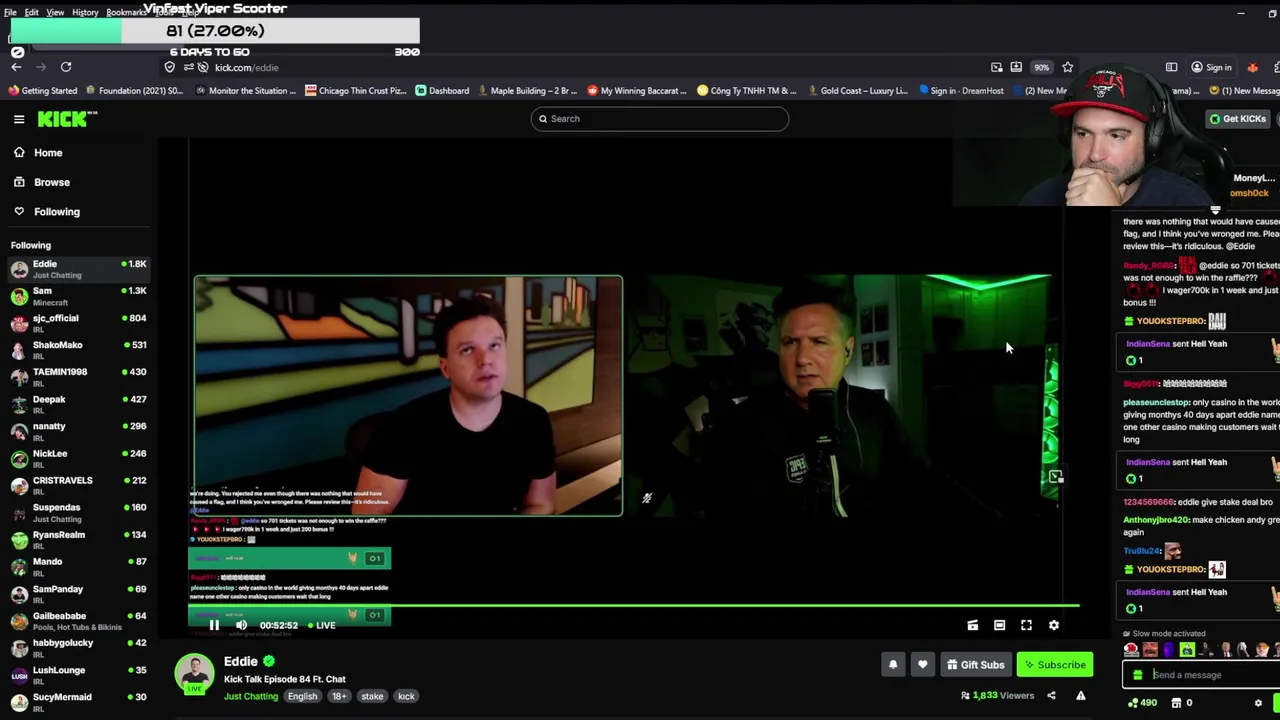Open ShakoMako channel in the sidebar
Screen dimensions: 1280x720
(x=78, y=351)
